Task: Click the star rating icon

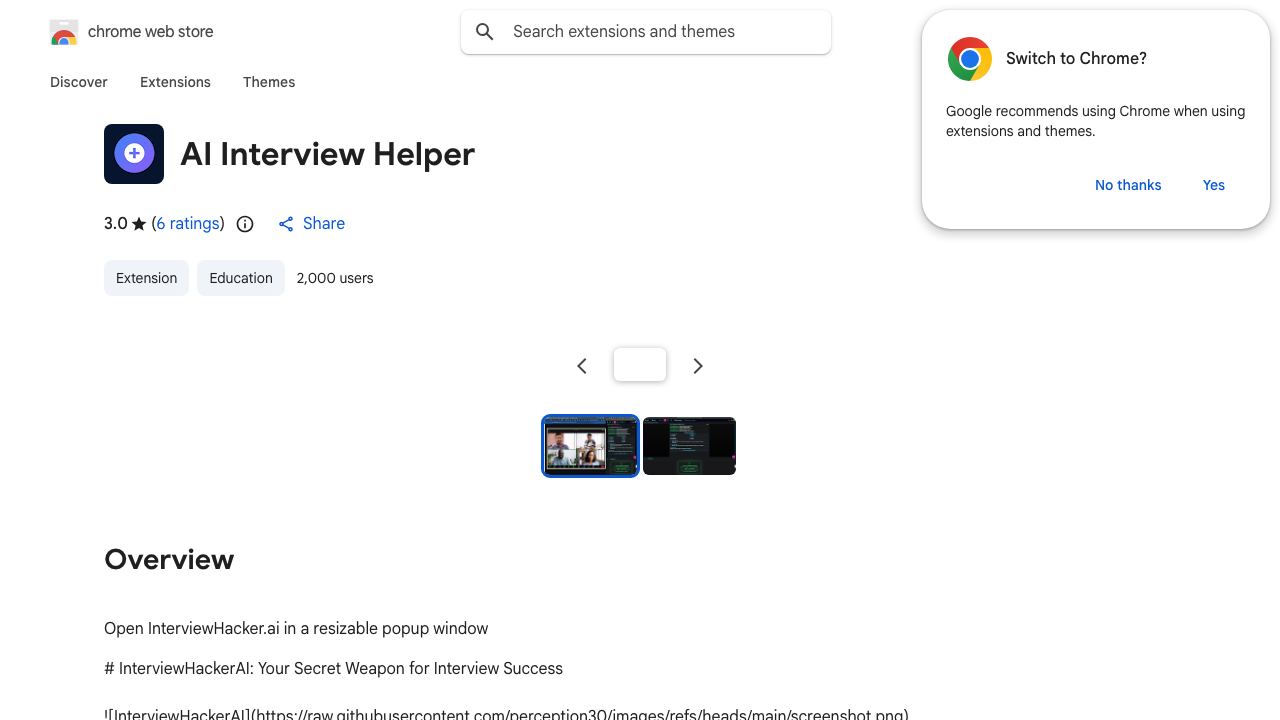Action: coord(139,224)
